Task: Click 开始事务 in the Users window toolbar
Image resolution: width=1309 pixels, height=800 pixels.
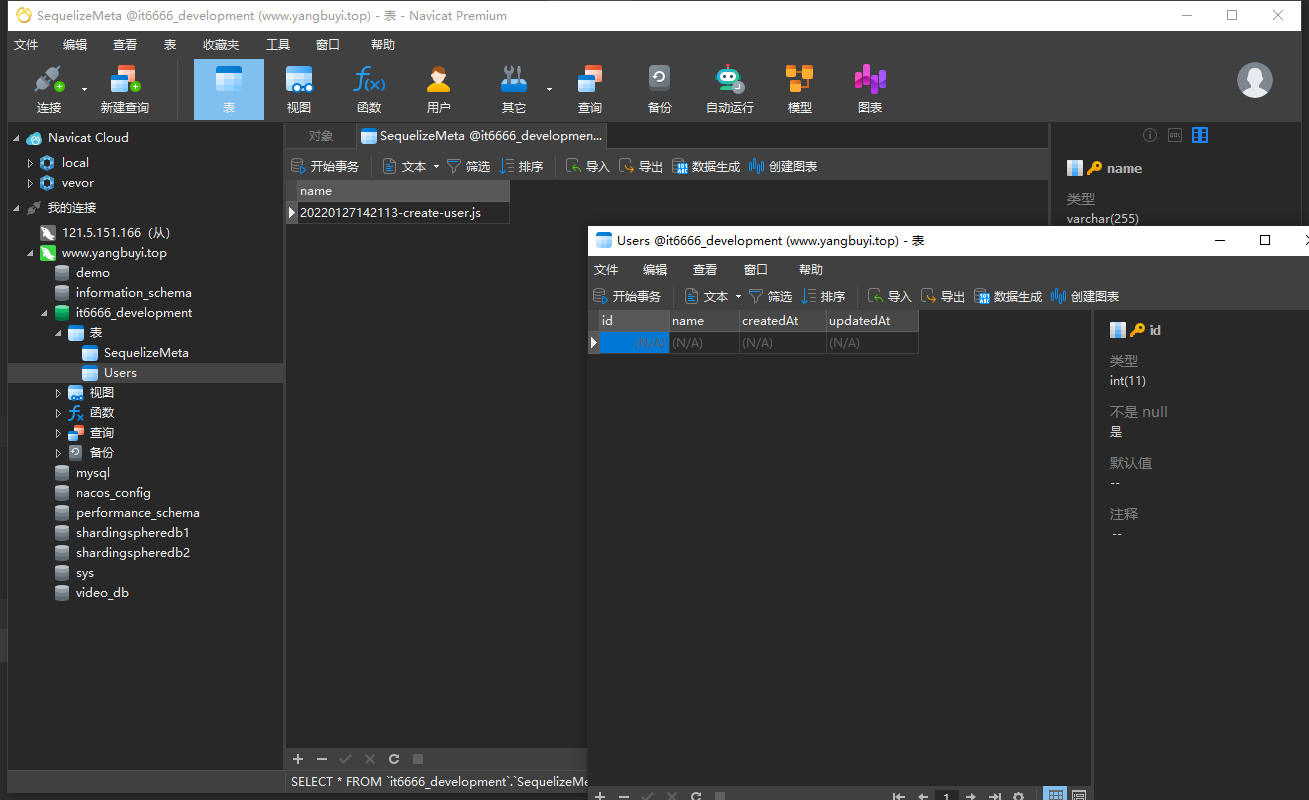Action: click(x=627, y=297)
